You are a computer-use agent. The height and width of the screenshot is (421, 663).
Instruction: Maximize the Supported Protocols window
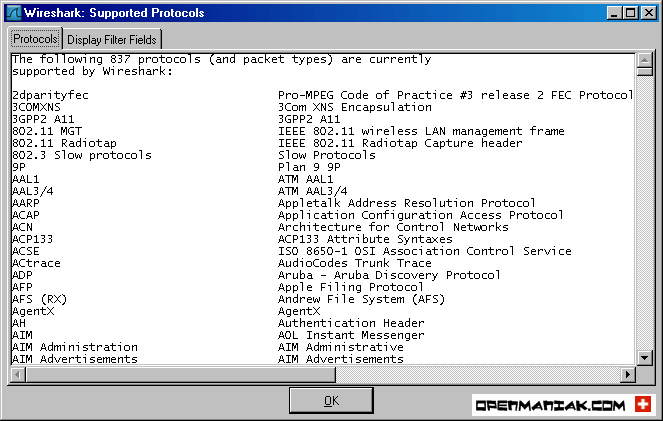tap(630, 13)
